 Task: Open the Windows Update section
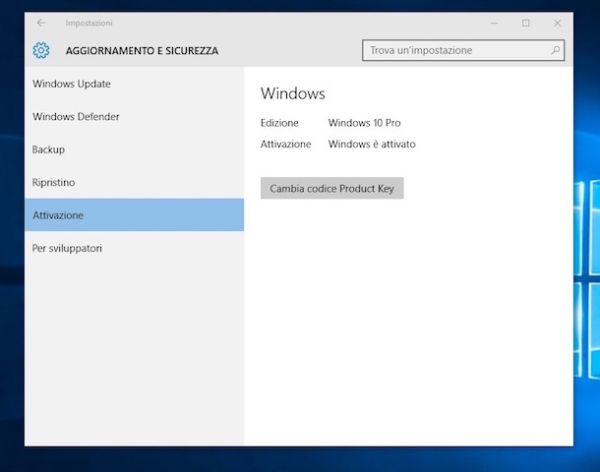click(x=72, y=84)
